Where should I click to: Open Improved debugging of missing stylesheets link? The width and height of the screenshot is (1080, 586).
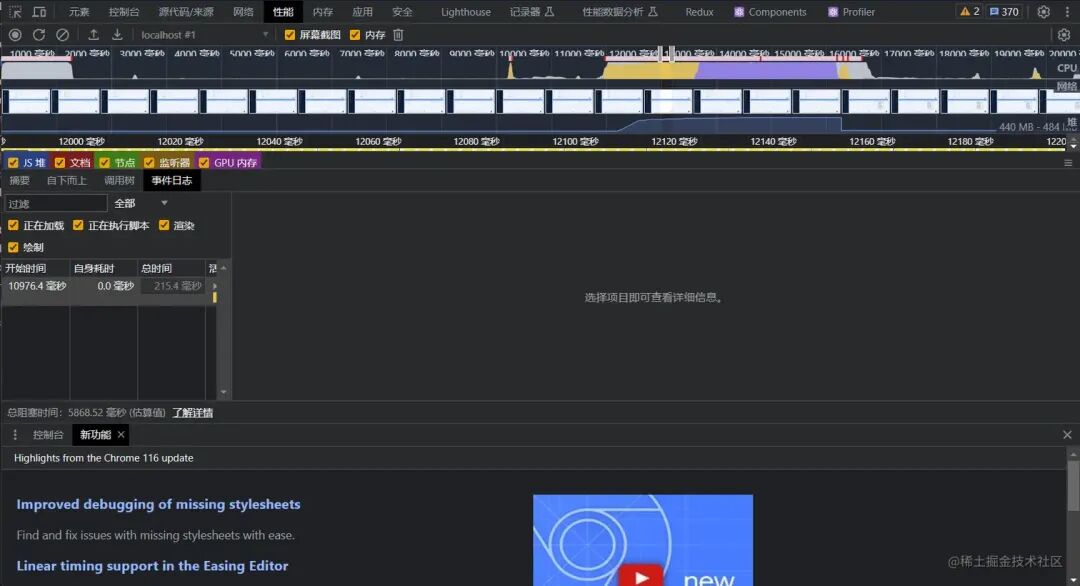[x=158, y=504]
